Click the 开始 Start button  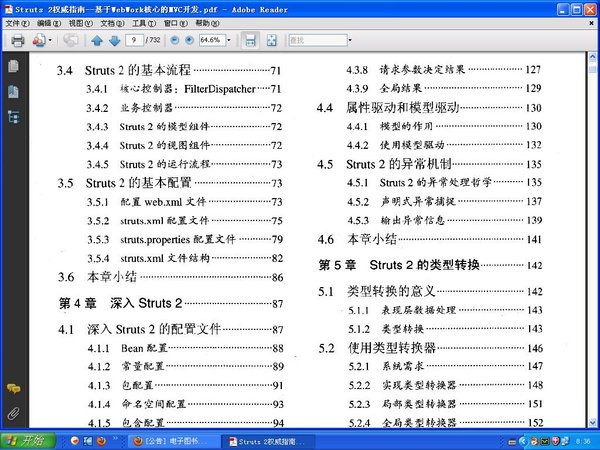click(28, 441)
